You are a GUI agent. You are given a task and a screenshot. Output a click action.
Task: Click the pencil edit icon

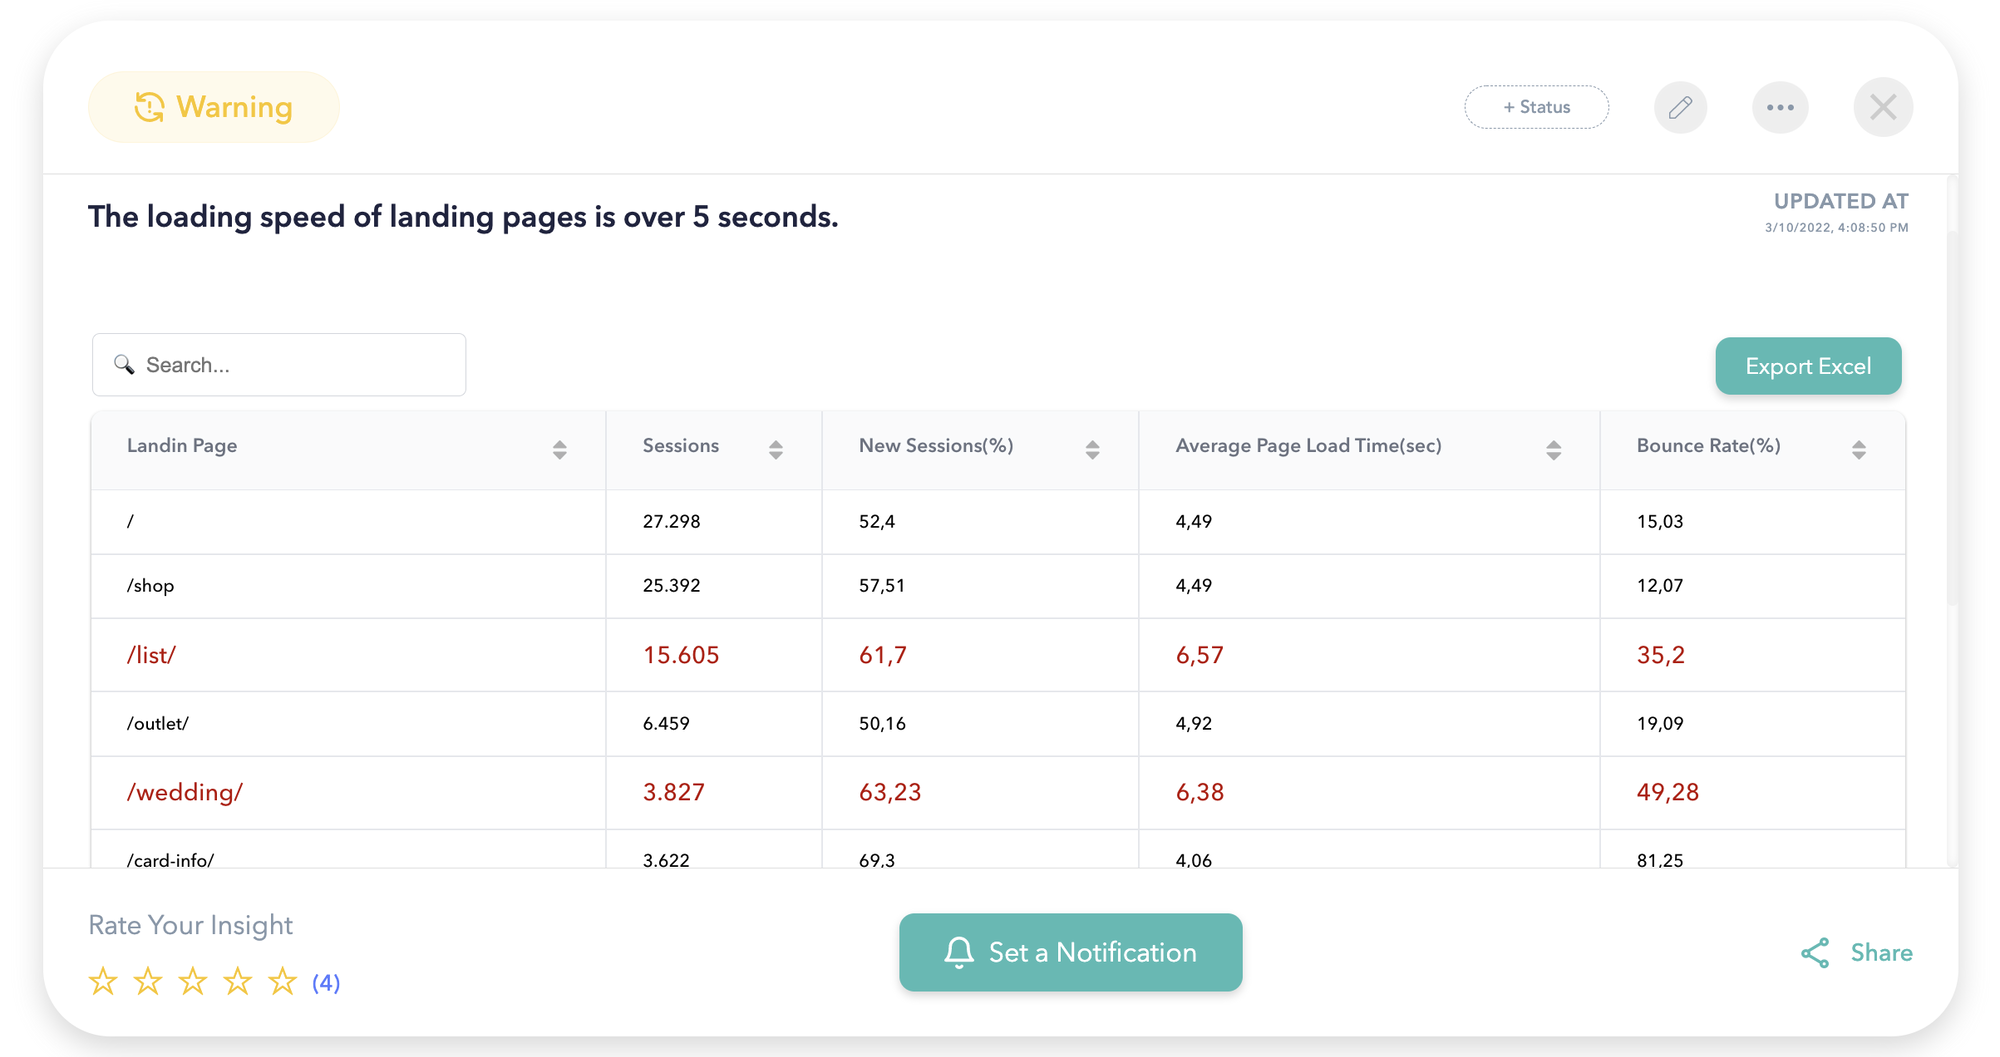[1680, 107]
